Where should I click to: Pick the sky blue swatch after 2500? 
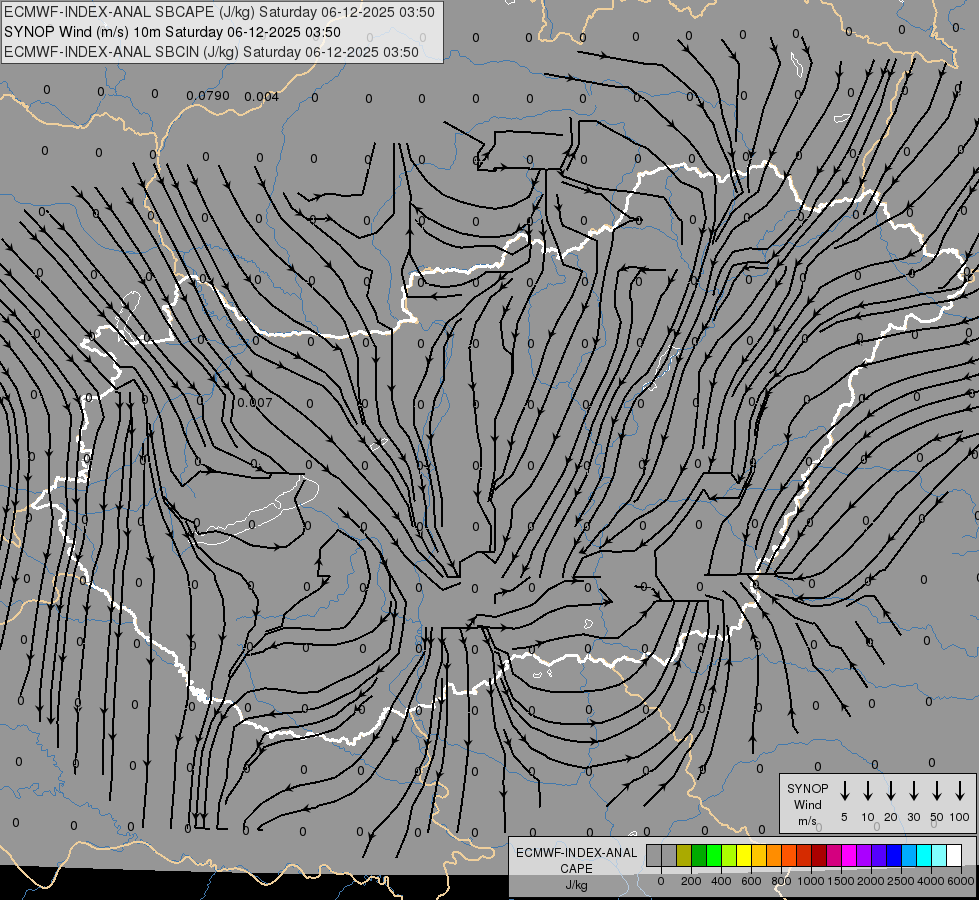pyautogui.click(x=908, y=855)
